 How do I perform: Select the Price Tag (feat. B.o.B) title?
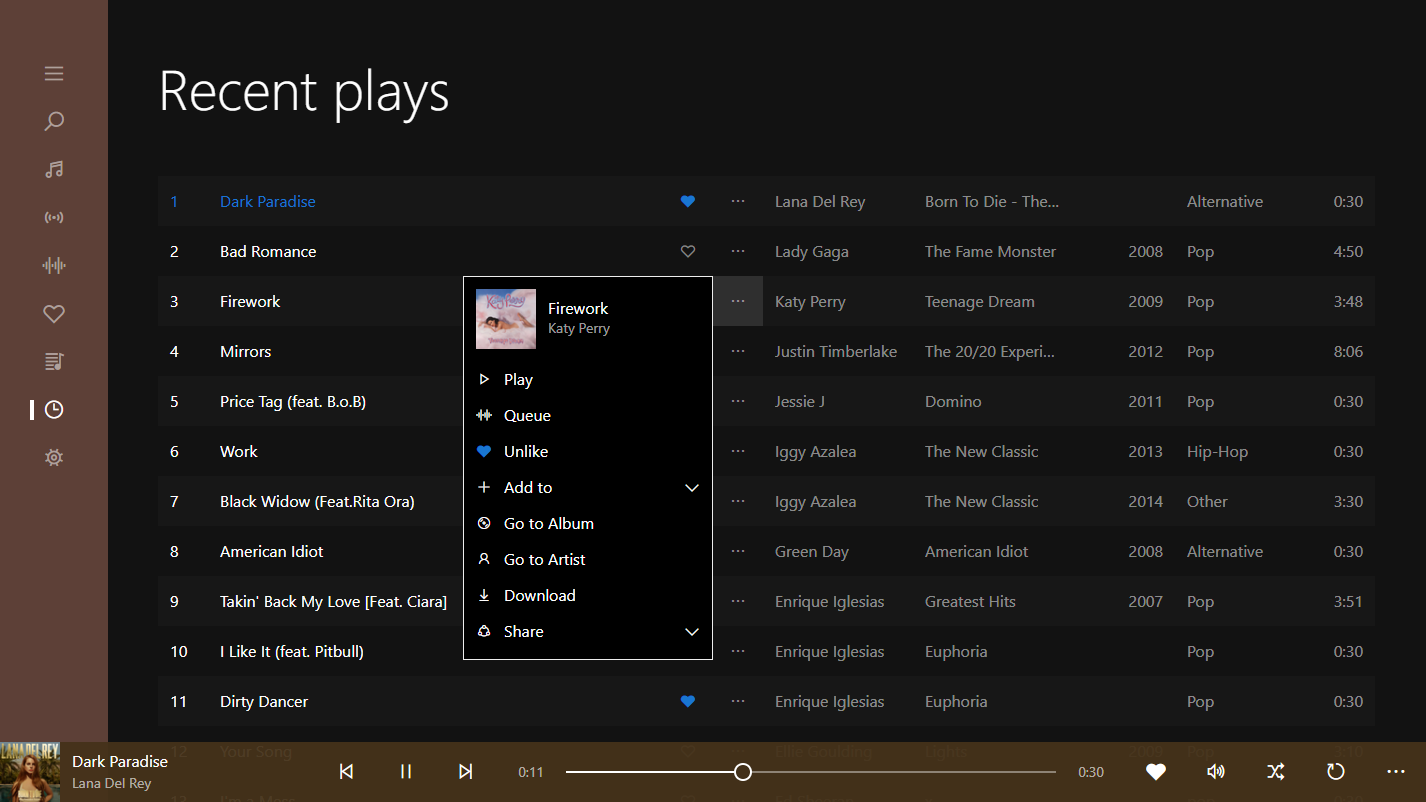(x=293, y=401)
